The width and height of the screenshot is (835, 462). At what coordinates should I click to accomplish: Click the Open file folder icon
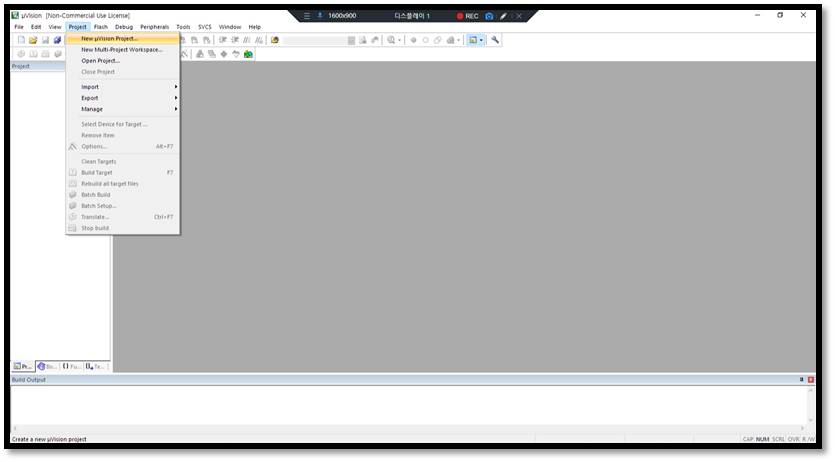33,40
